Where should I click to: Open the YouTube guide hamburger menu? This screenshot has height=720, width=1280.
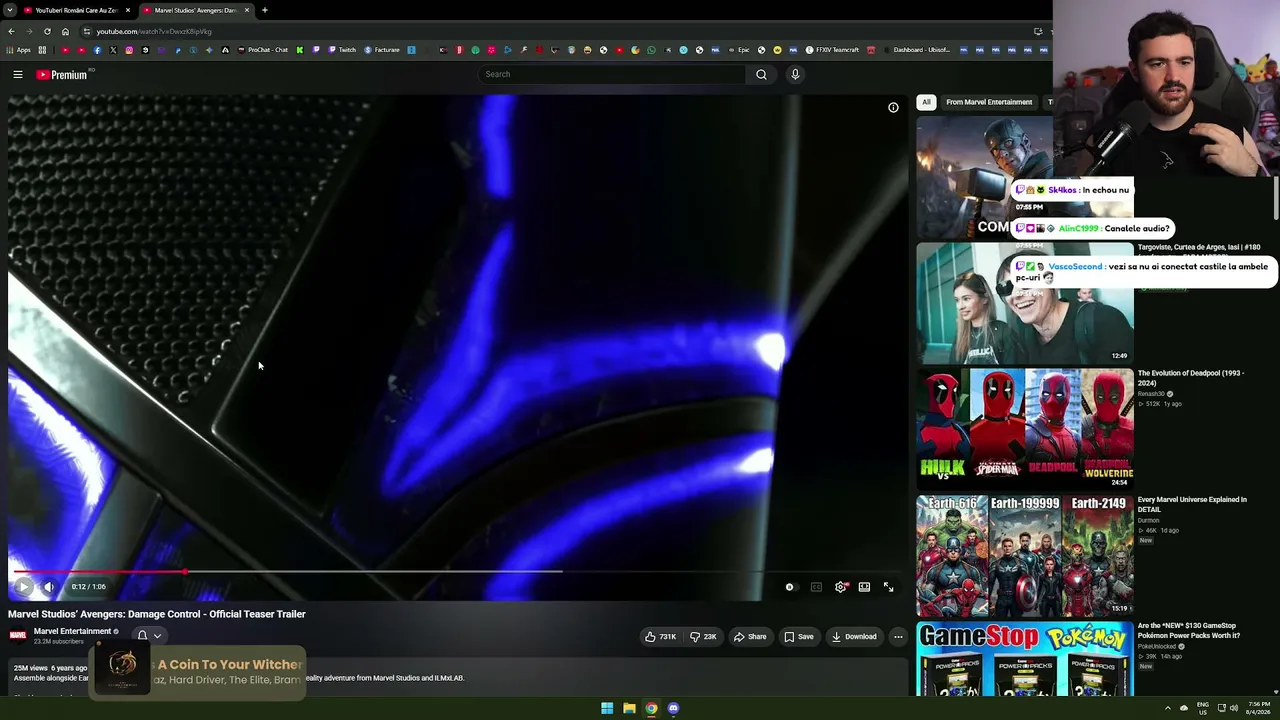click(x=18, y=74)
